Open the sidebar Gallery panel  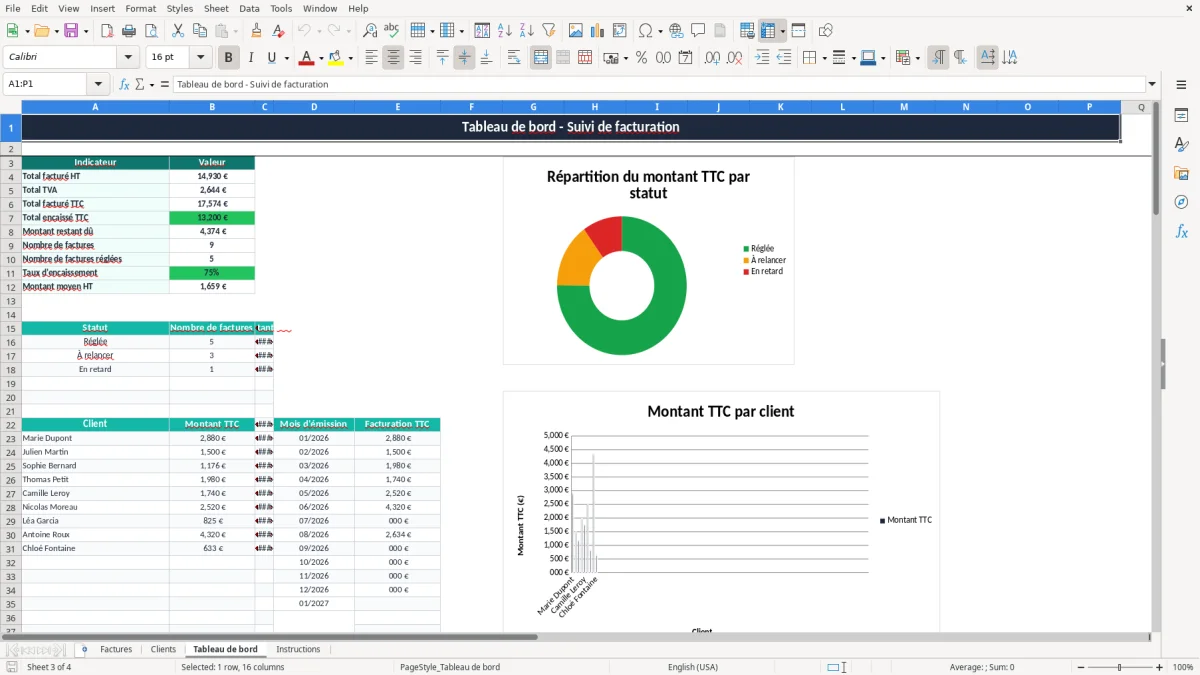[x=1181, y=173]
